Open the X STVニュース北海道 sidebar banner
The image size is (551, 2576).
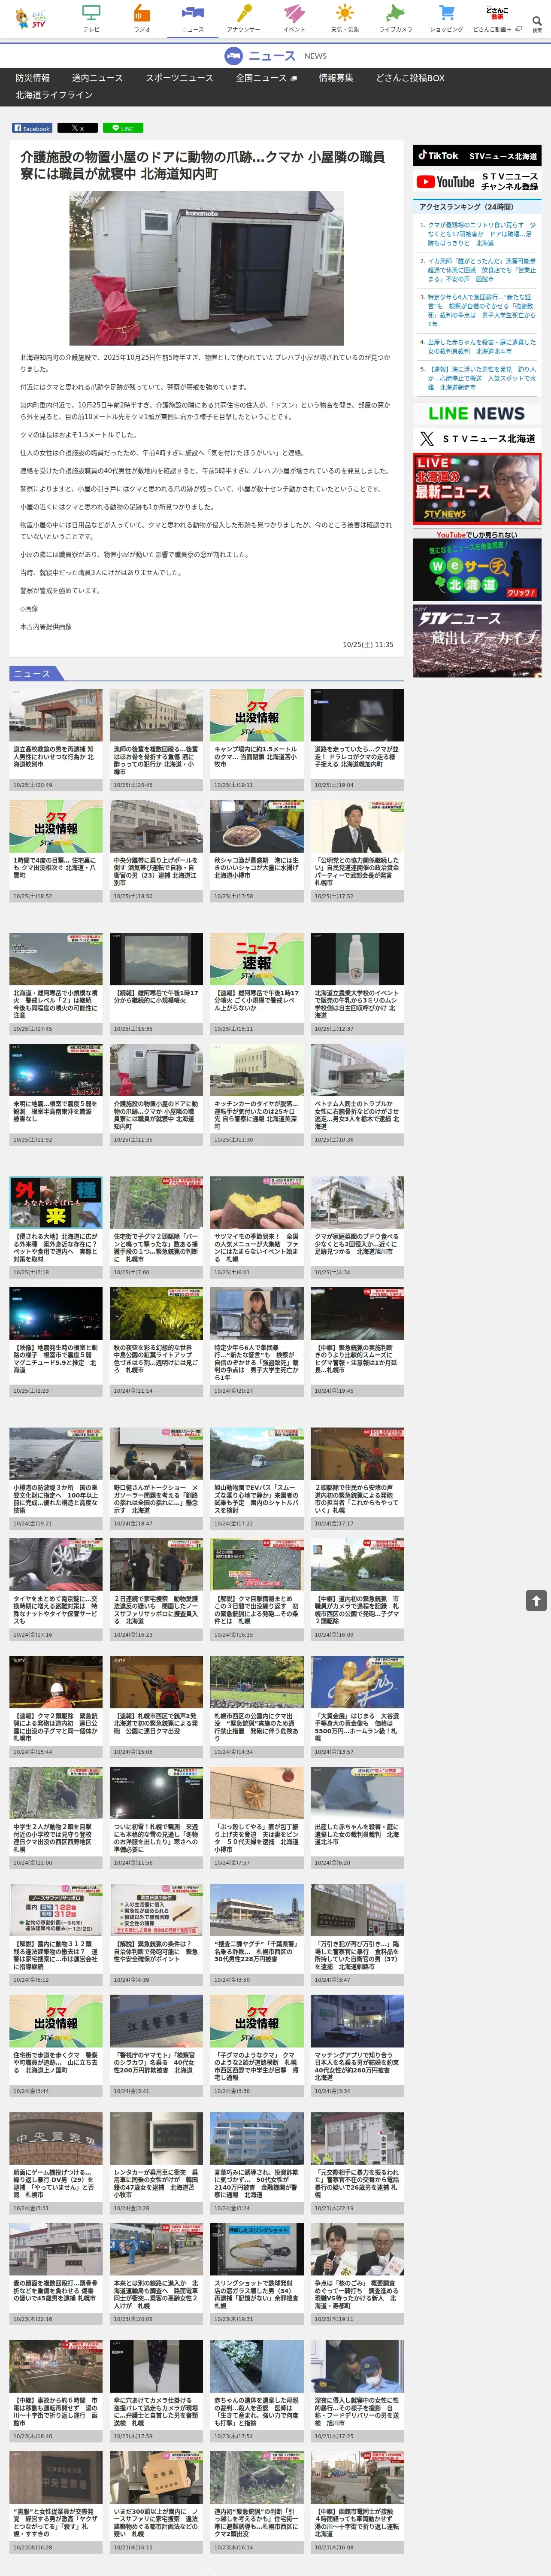477,439
